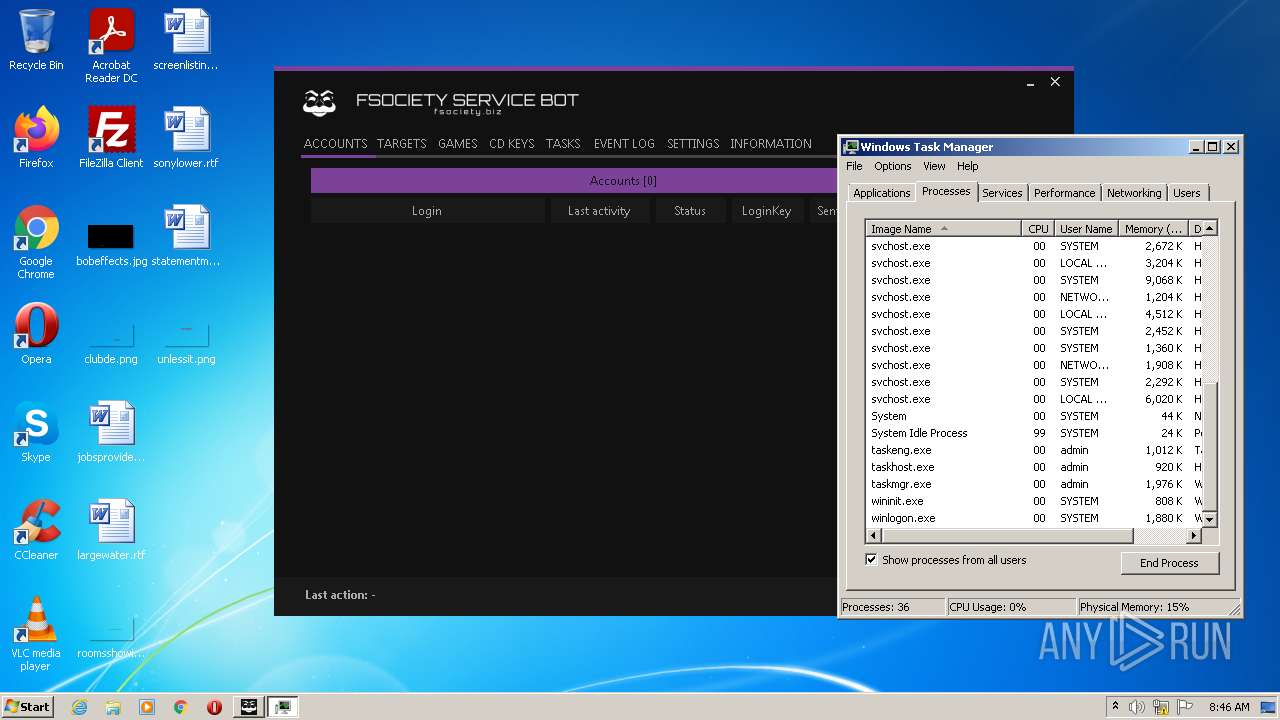The height and width of the screenshot is (720, 1280).
Task: Sort processes by Memory column
Action: 1154,229
